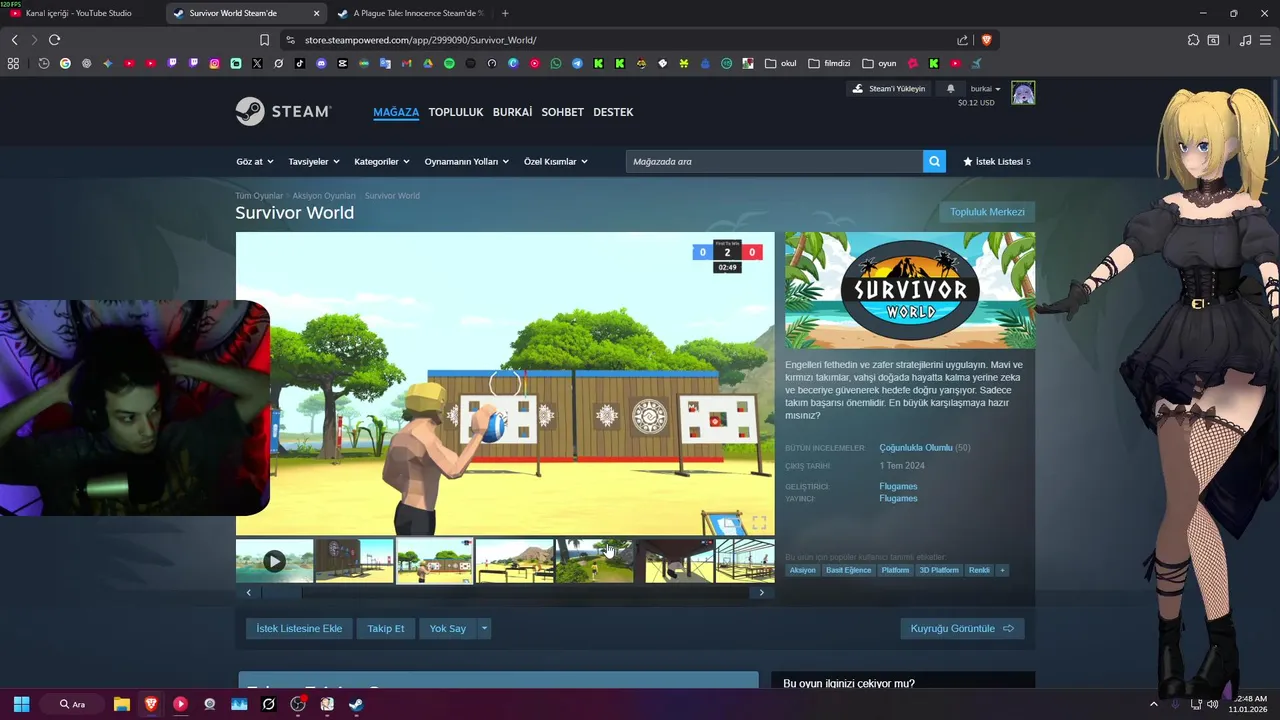Open Windows Start button
Viewport: 1280px width, 720px height.
click(x=21, y=704)
